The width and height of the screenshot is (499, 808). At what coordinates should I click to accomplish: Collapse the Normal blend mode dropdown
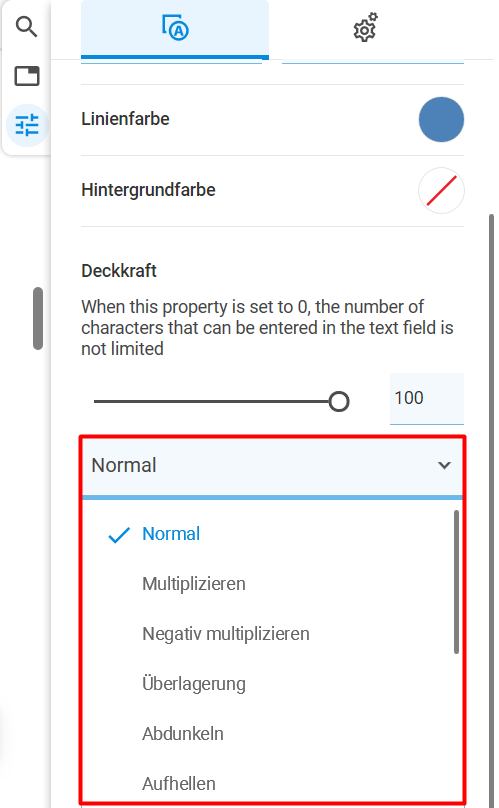pos(273,466)
